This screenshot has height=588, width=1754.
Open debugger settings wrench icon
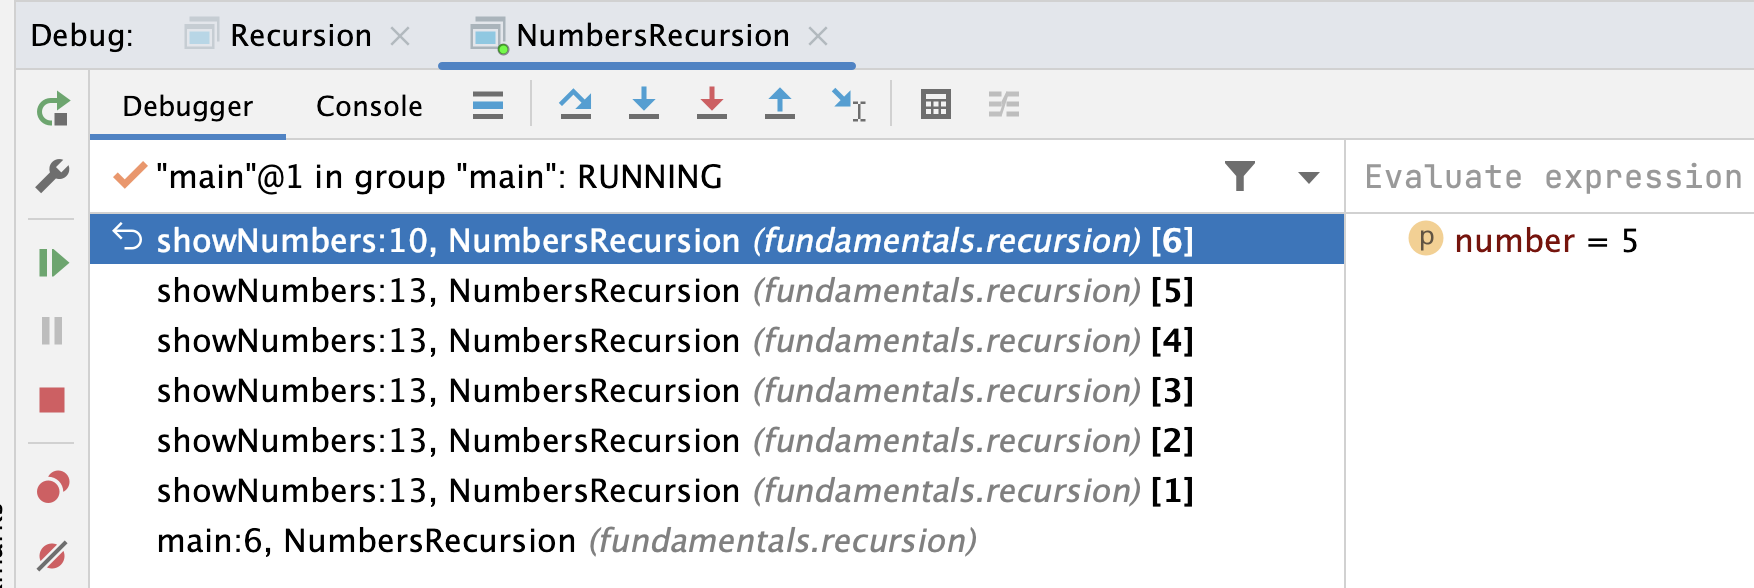[52, 176]
